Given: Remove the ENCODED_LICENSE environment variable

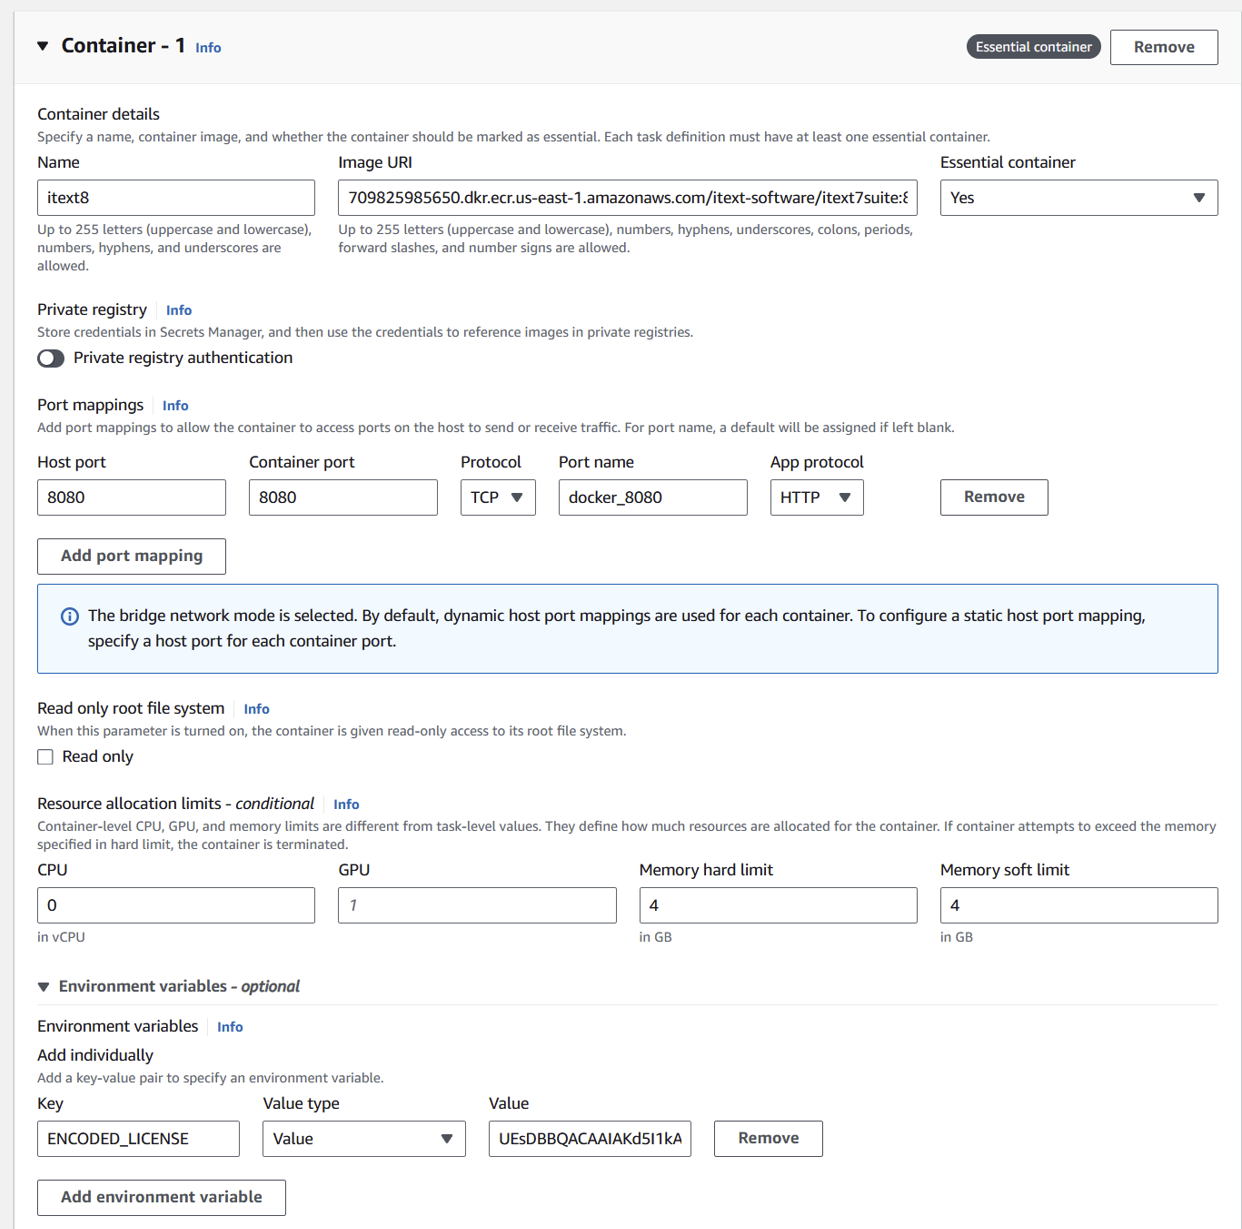Looking at the screenshot, I should pos(767,1138).
